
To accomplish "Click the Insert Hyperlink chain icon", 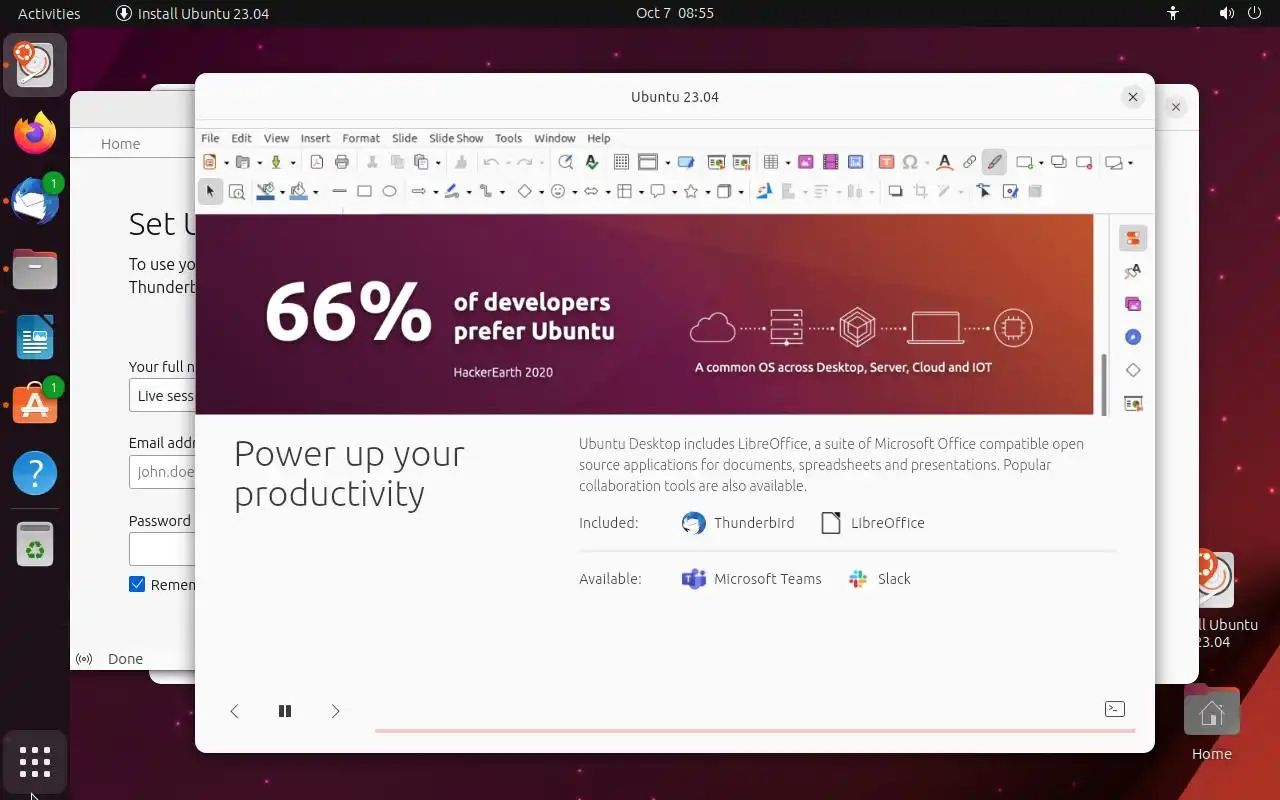I will (x=969, y=162).
